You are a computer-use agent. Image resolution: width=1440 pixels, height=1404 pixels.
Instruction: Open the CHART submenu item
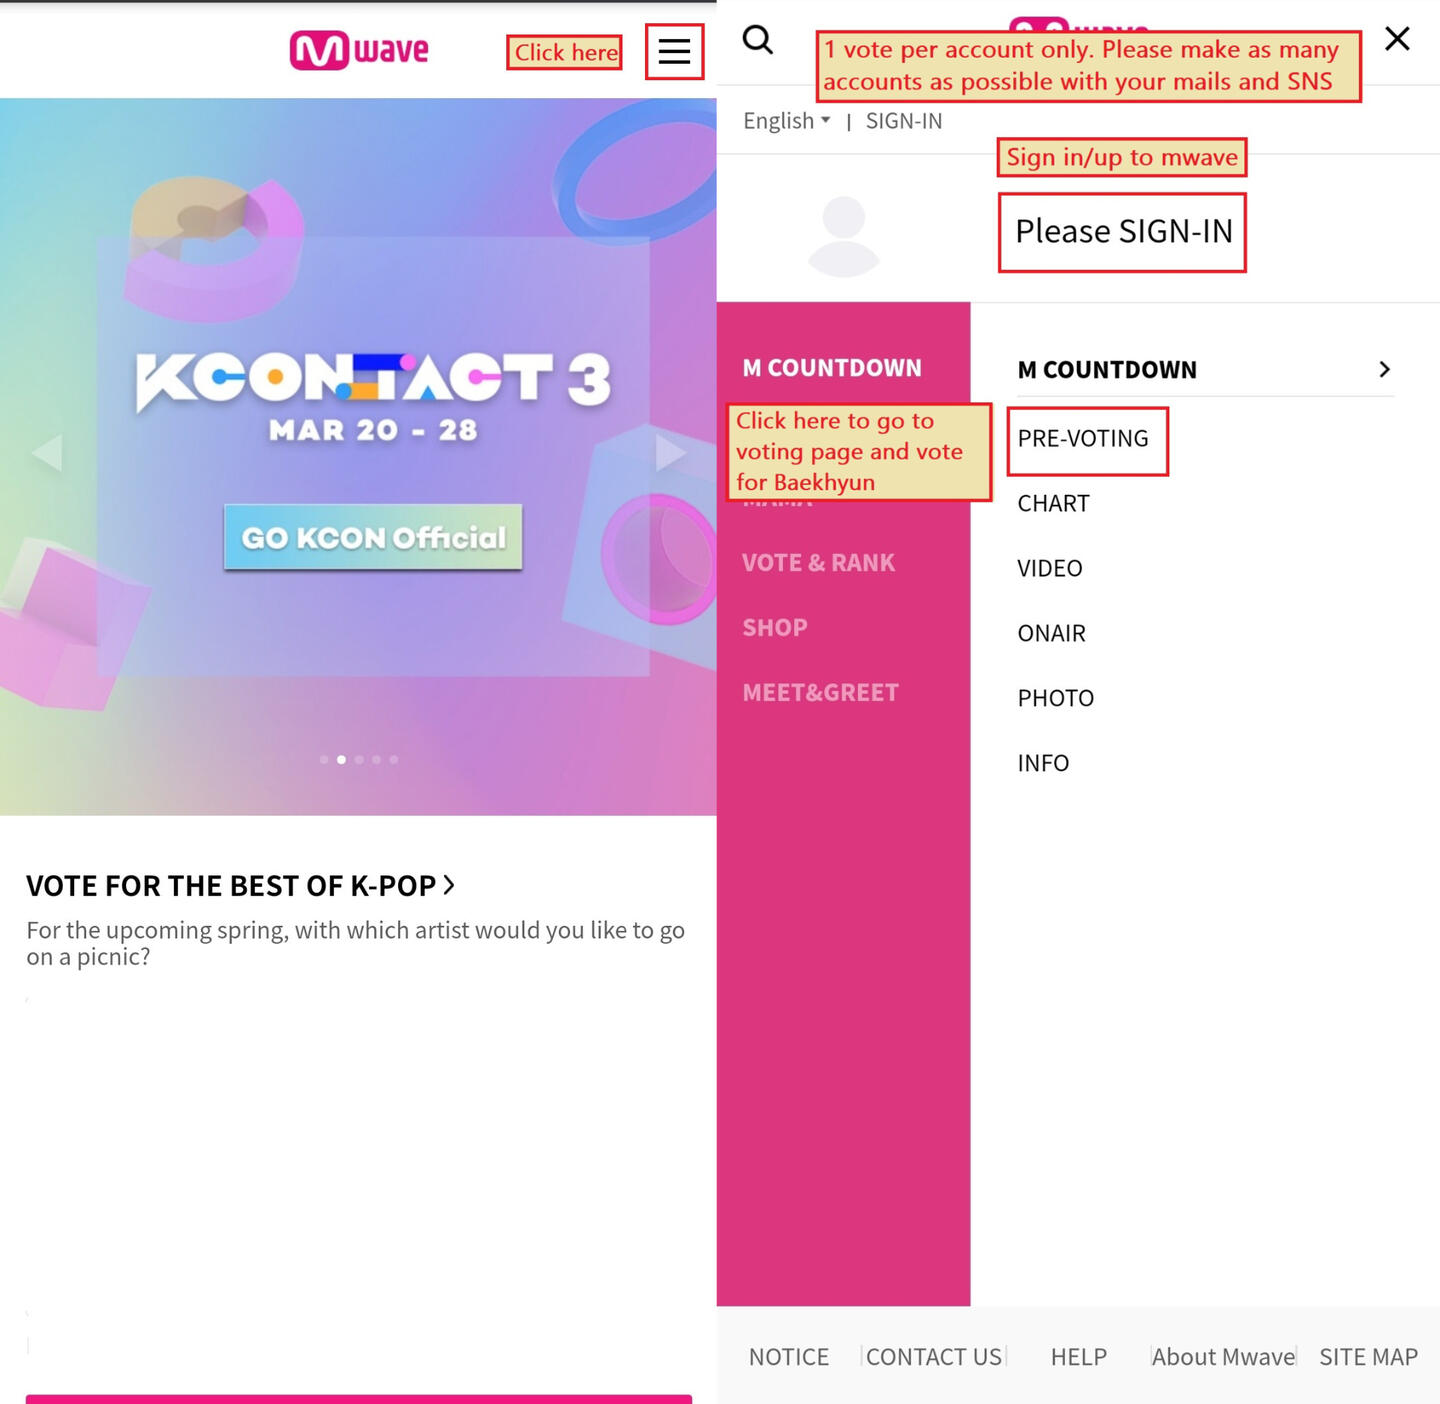point(1053,503)
